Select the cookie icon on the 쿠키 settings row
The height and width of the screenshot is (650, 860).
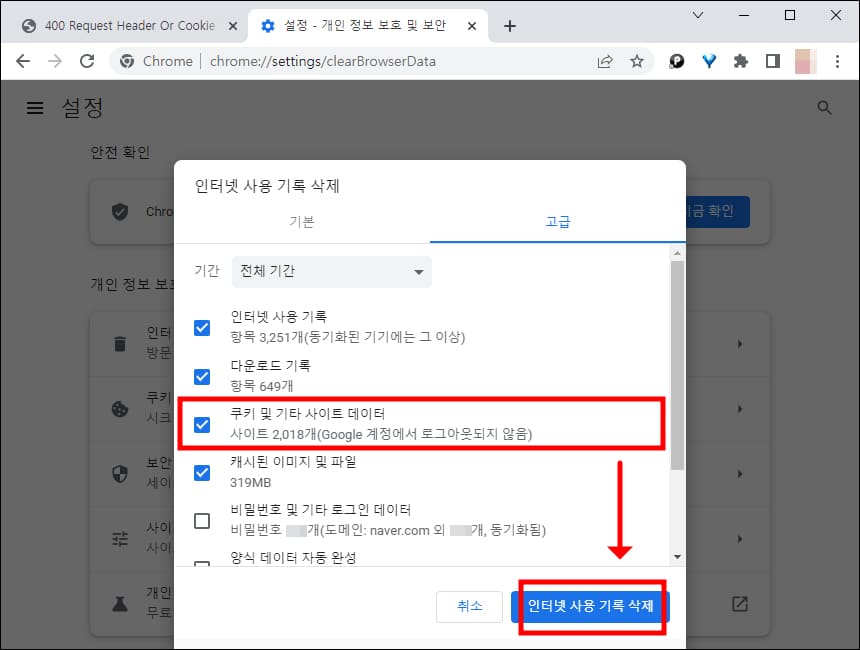pos(120,408)
